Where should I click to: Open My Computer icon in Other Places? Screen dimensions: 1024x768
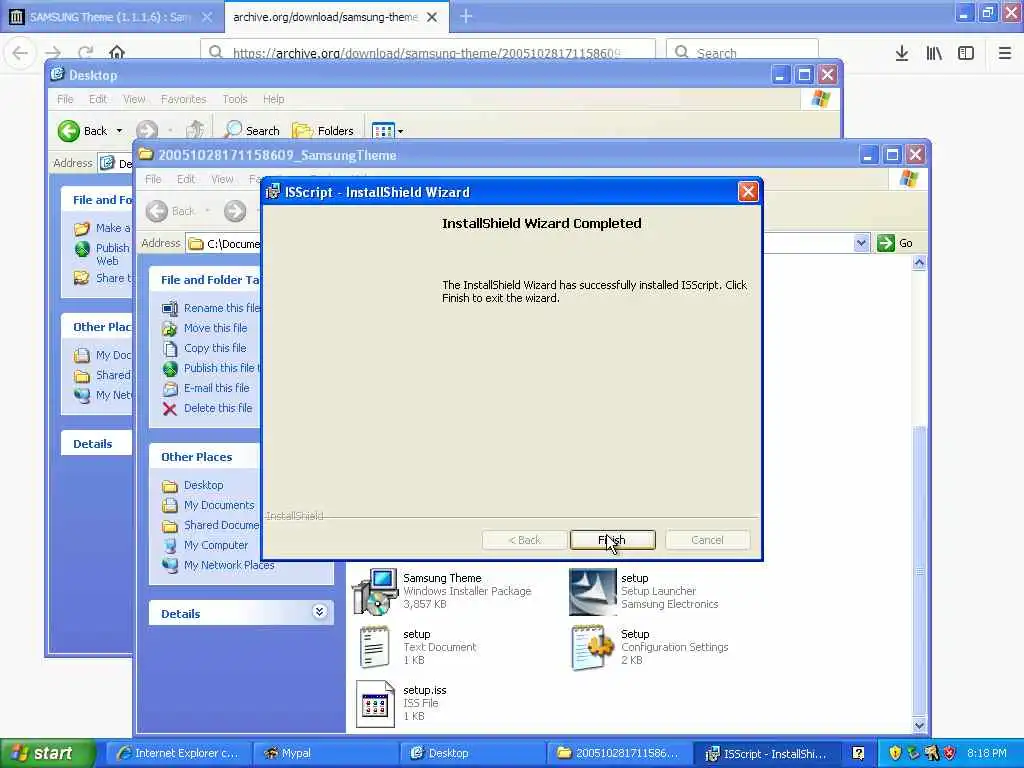[x=170, y=545]
